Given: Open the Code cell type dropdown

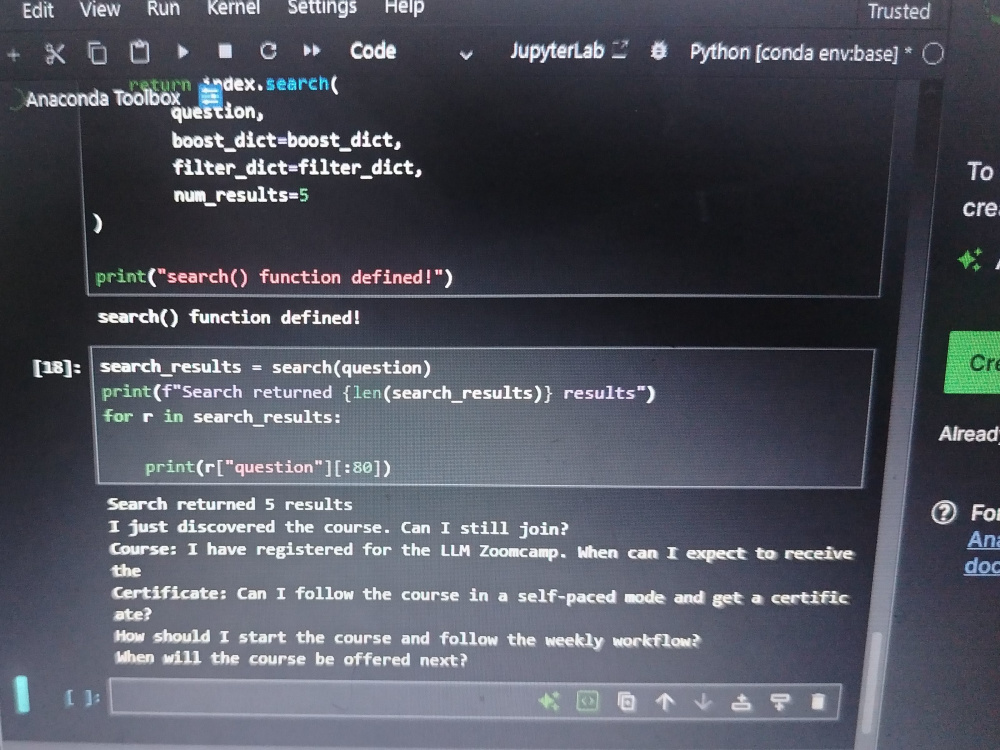Looking at the screenshot, I should 411,52.
